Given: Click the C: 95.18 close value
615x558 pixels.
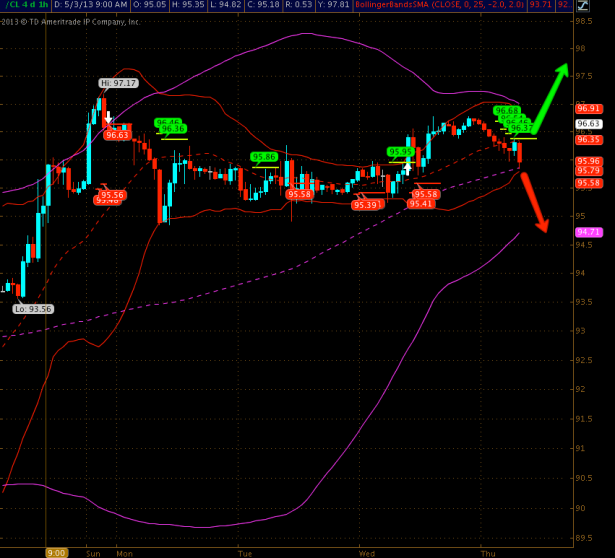Looking at the screenshot, I should click(x=265, y=5).
